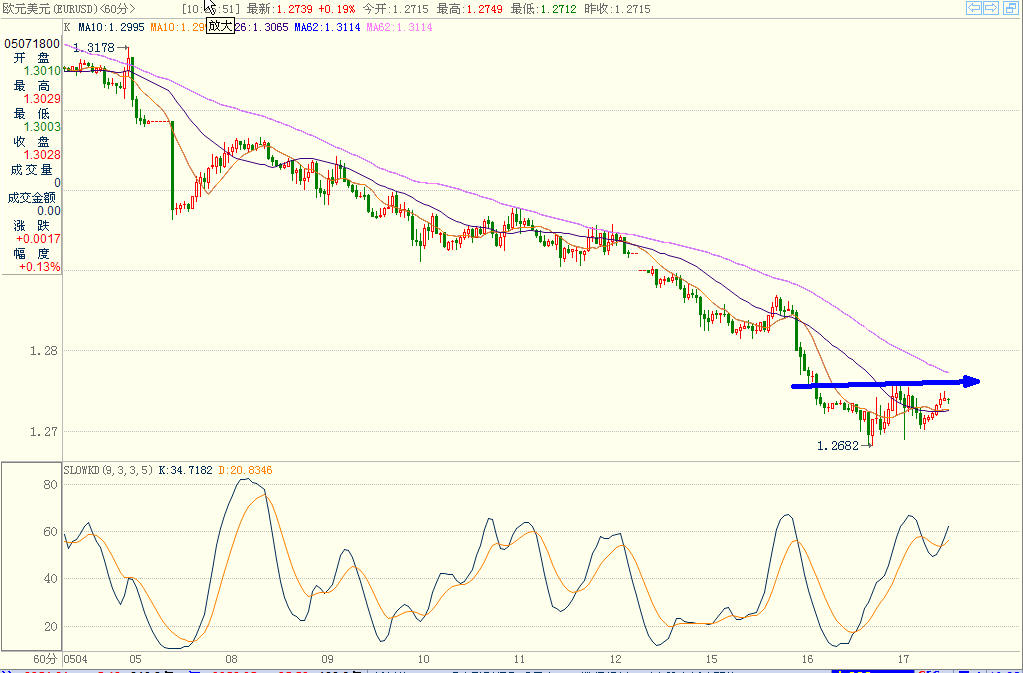Click the 幅度 value +0.13%
Image resolution: width=1023 pixels, height=673 pixels.
pos(40,267)
